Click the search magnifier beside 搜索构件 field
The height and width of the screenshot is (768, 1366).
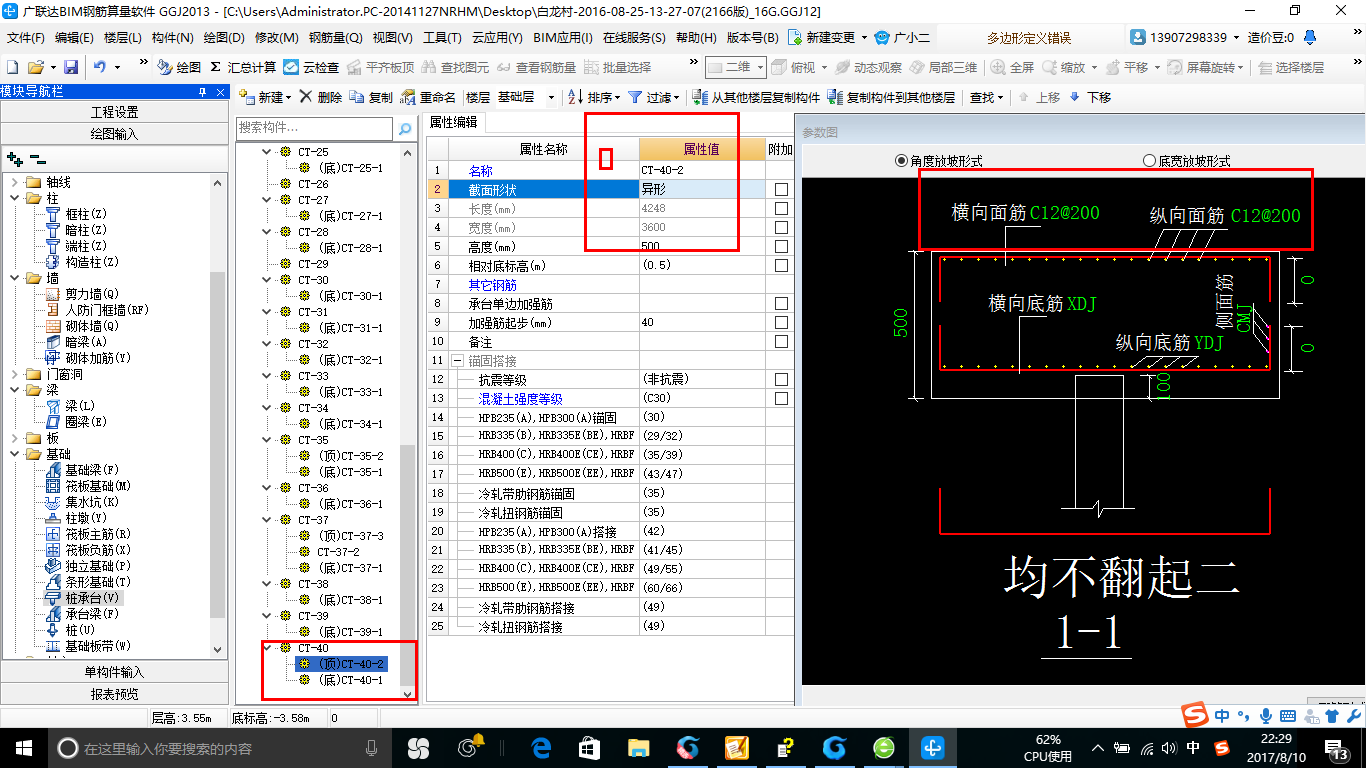(x=404, y=129)
